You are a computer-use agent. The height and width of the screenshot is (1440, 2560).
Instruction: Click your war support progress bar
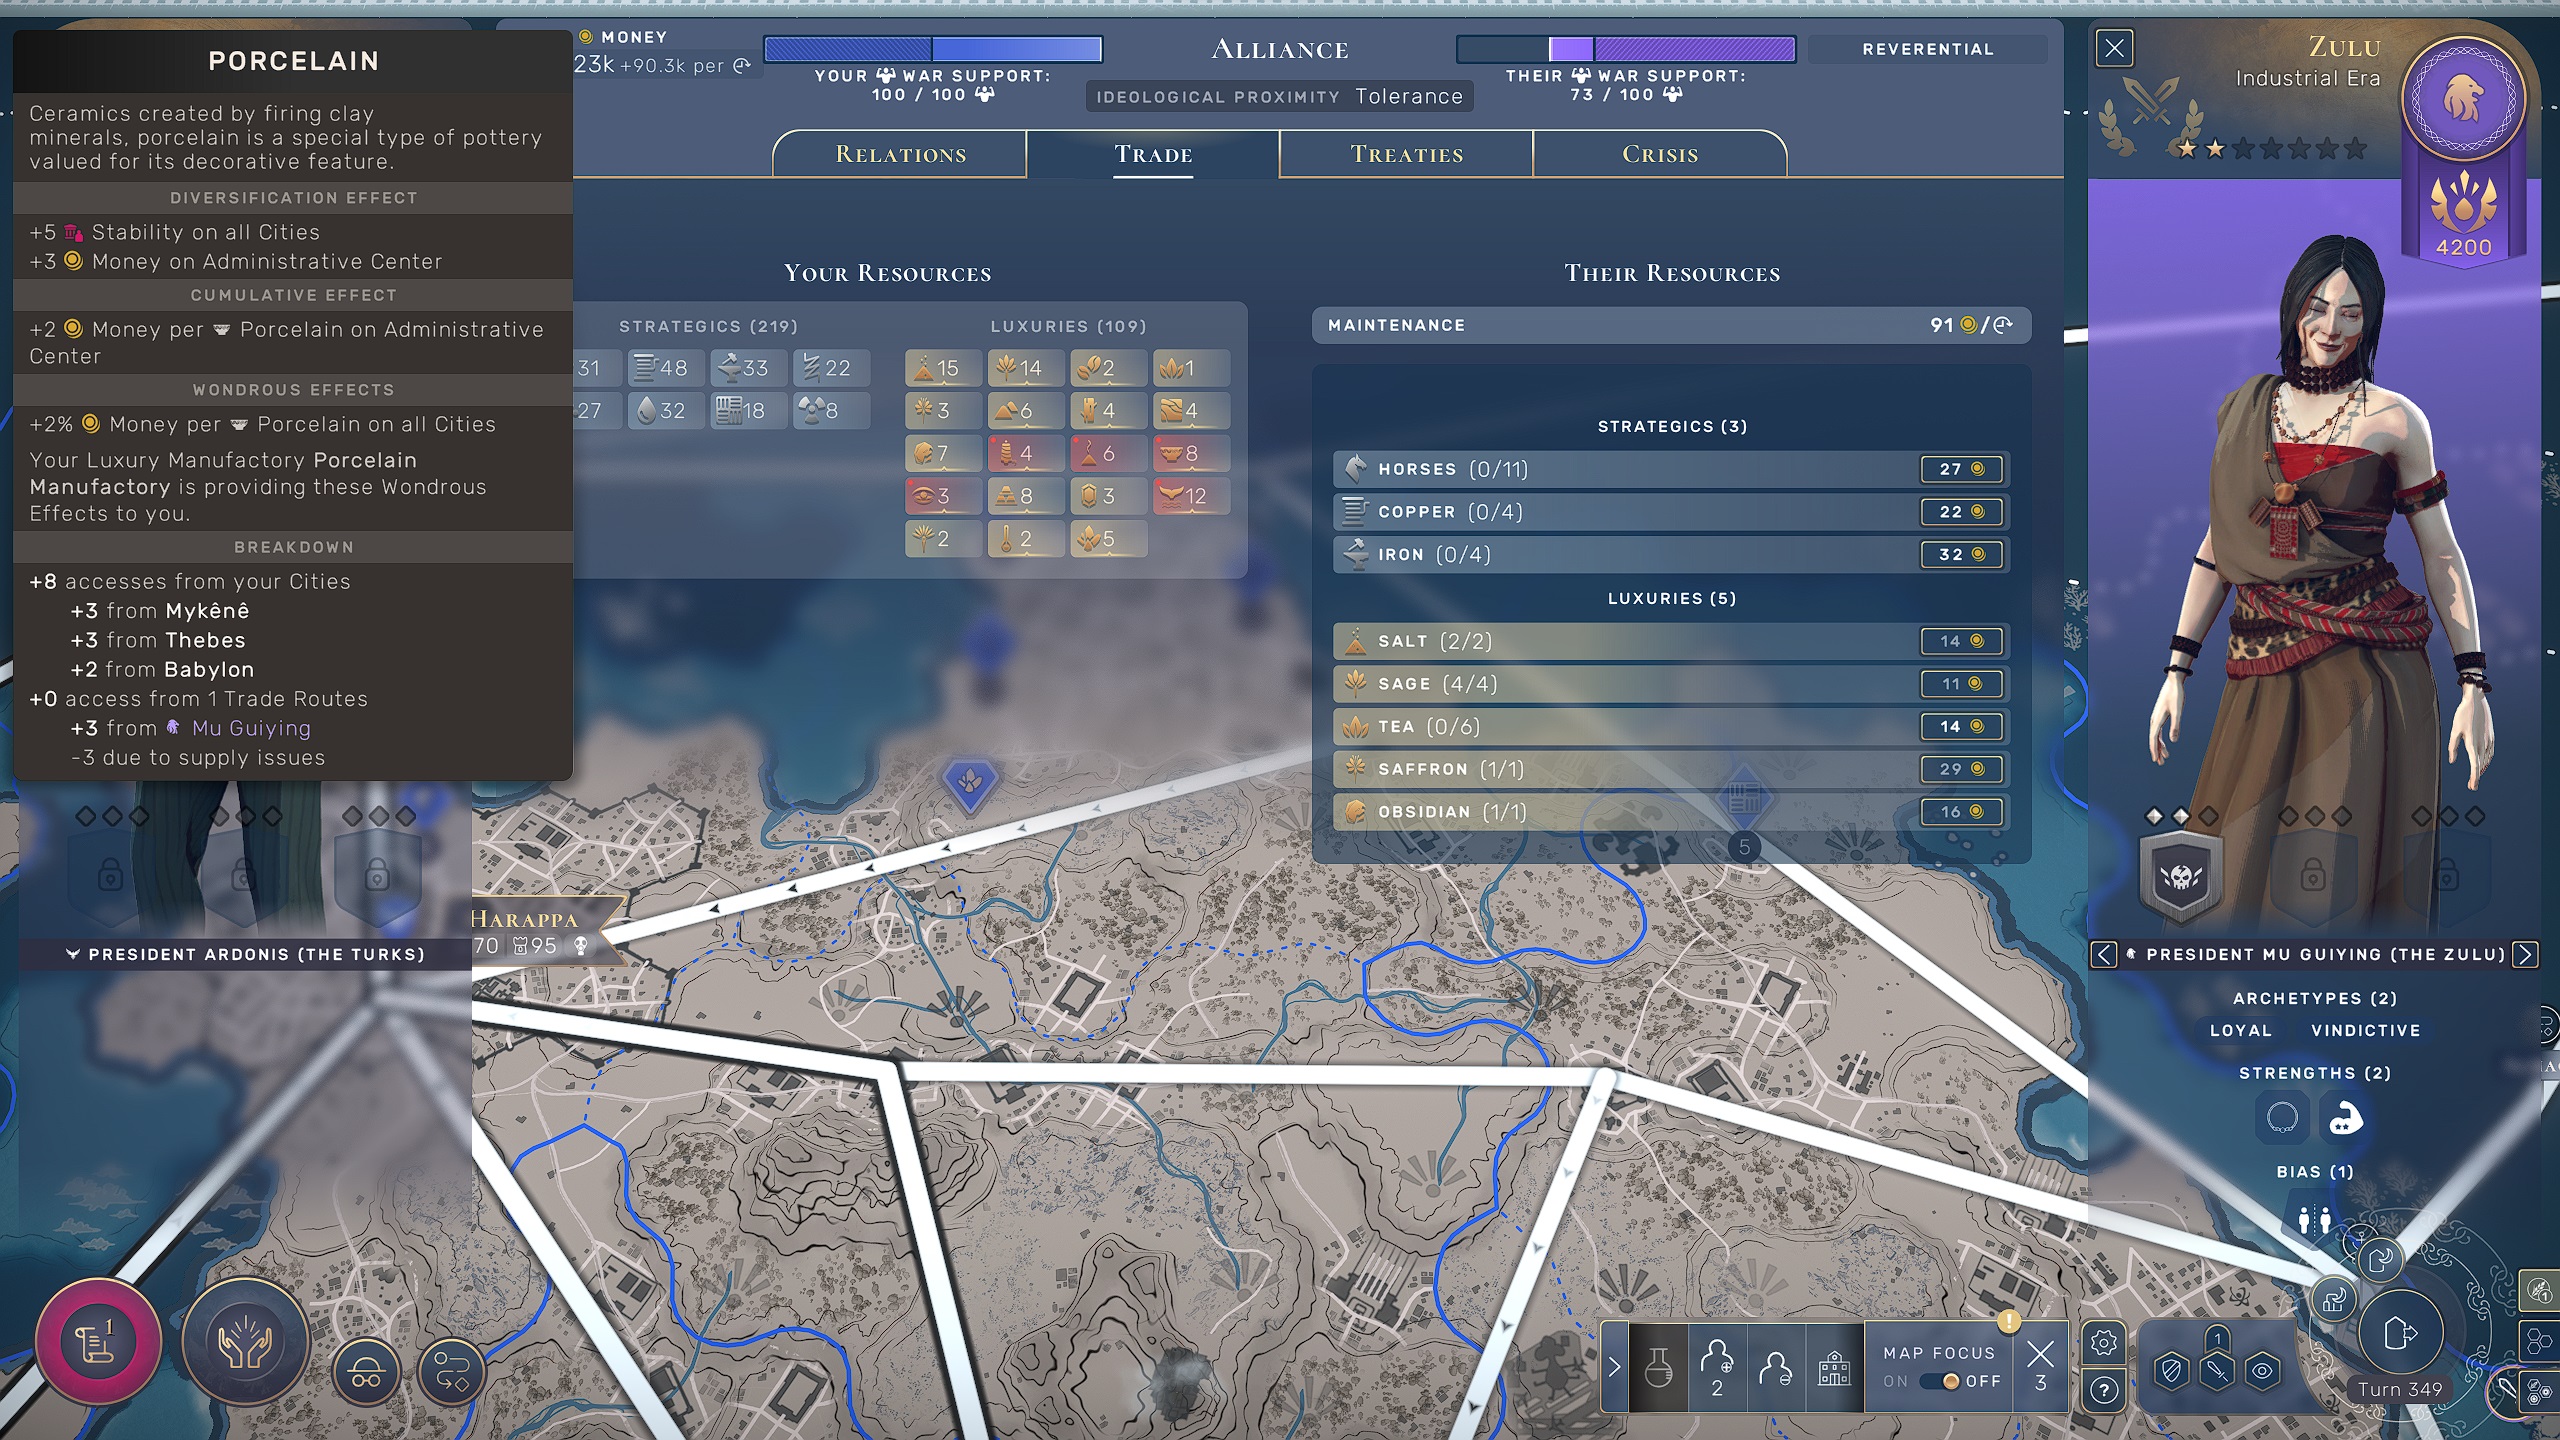(x=933, y=49)
